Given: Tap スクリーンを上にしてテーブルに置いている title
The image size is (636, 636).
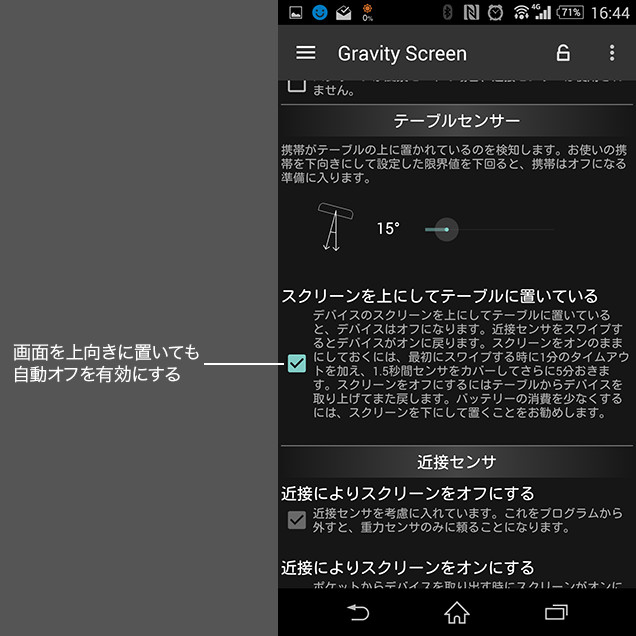Looking at the screenshot, I should tap(439, 296).
